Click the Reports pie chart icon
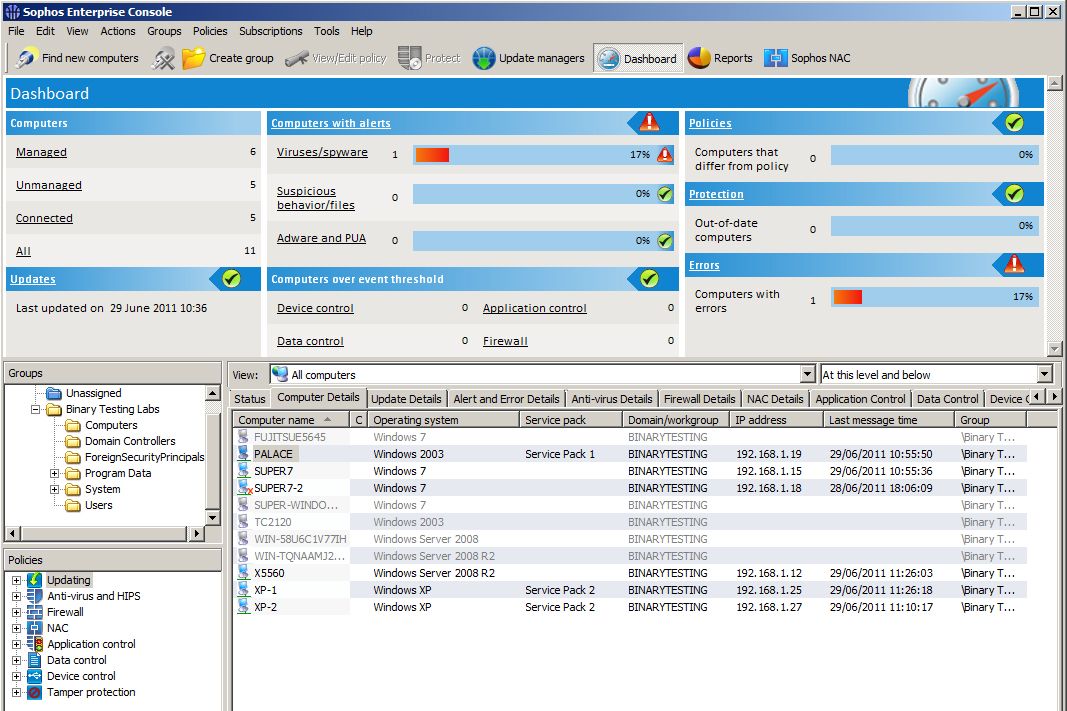 pyautogui.click(x=699, y=59)
